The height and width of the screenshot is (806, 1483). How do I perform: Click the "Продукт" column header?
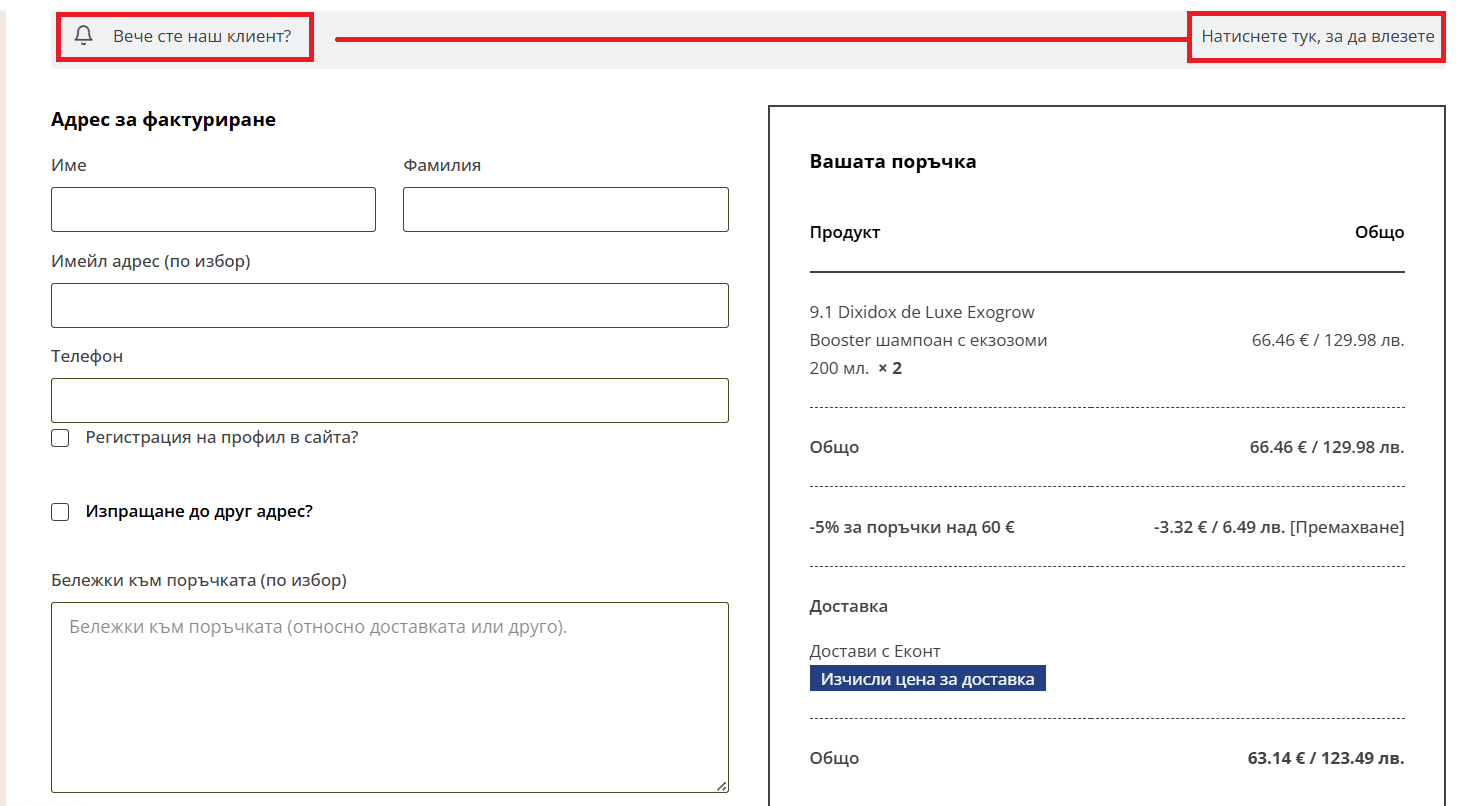click(845, 232)
